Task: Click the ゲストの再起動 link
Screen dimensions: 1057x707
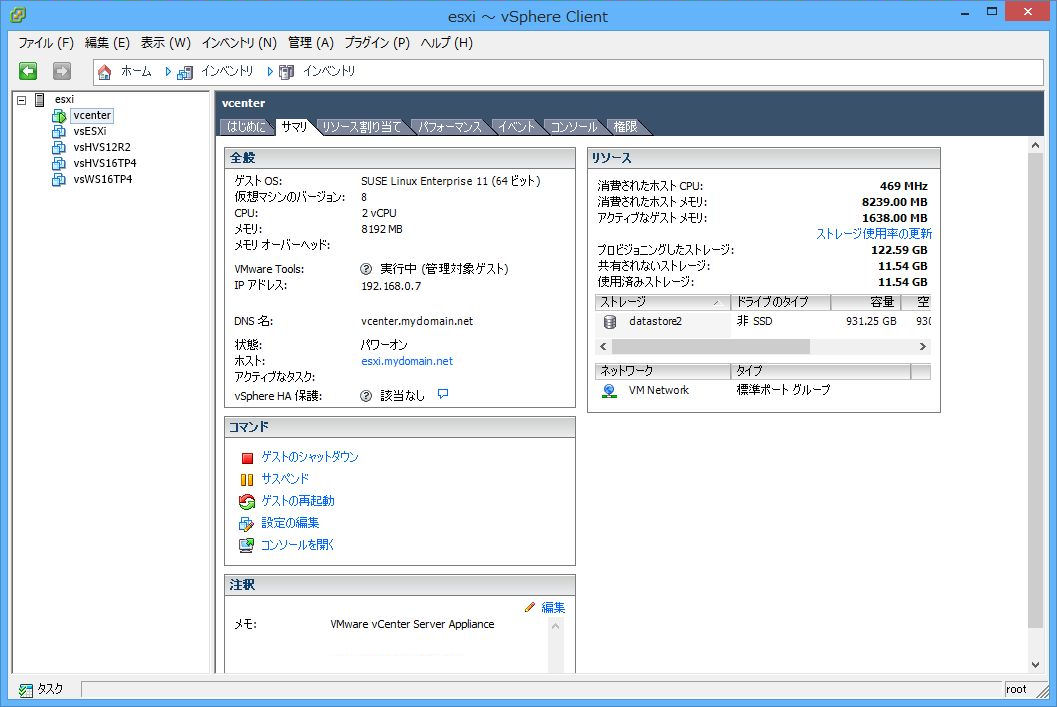Action: coord(298,501)
